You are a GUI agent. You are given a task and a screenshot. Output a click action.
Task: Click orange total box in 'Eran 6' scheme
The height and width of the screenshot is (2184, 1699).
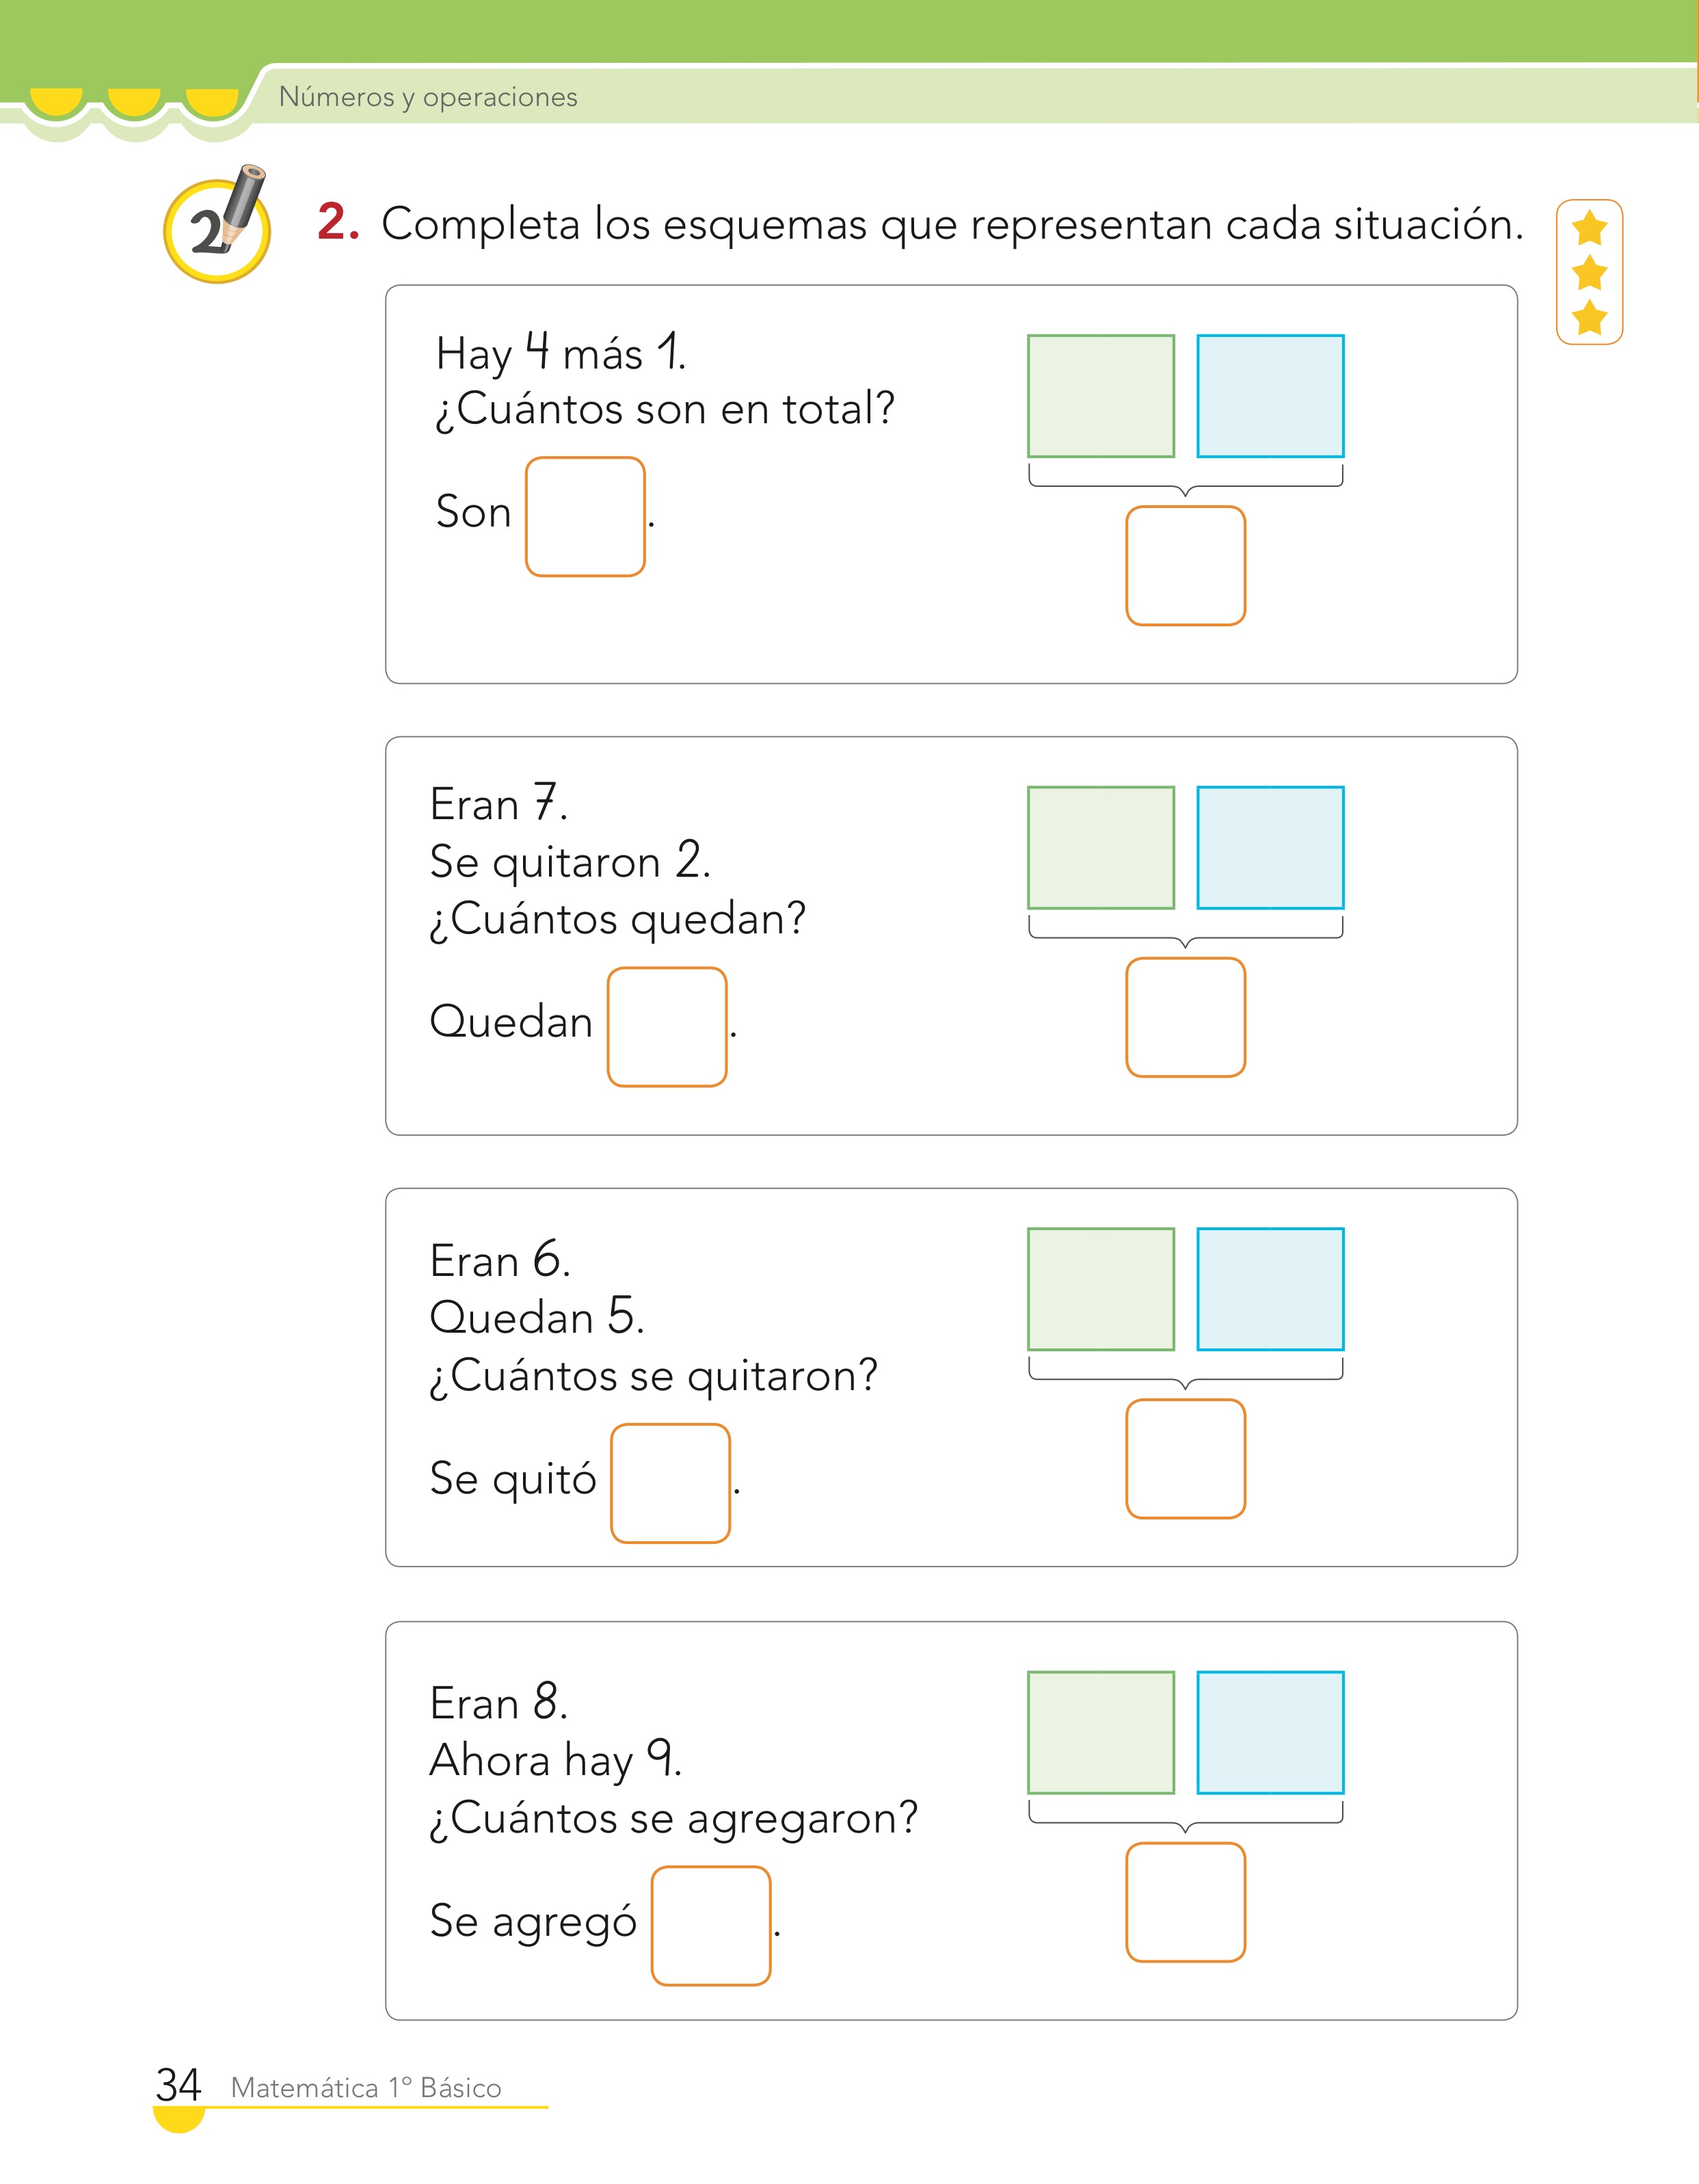tap(1185, 1458)
